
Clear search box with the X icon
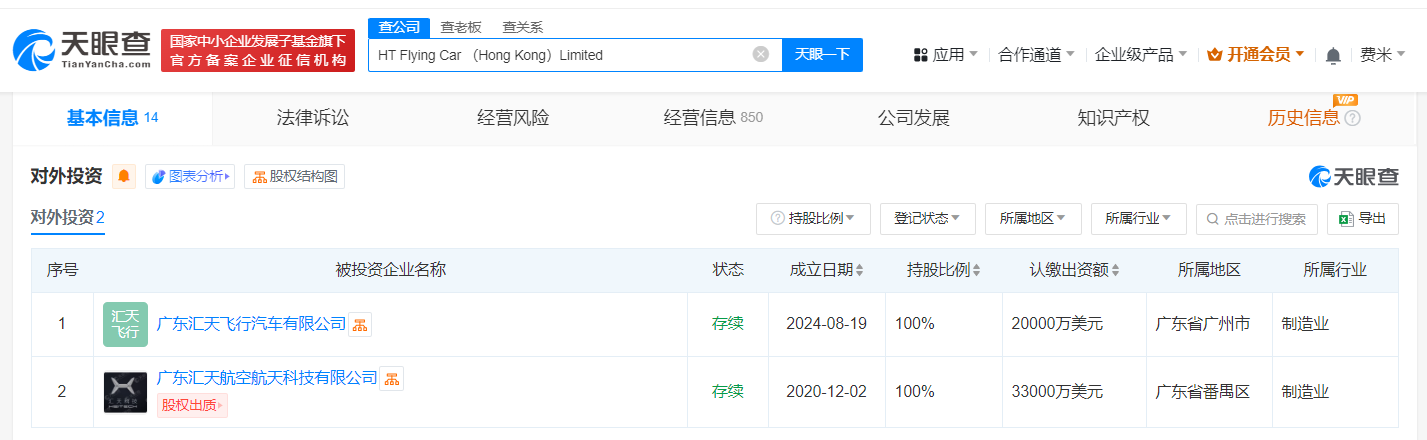[x=761, y=54]
